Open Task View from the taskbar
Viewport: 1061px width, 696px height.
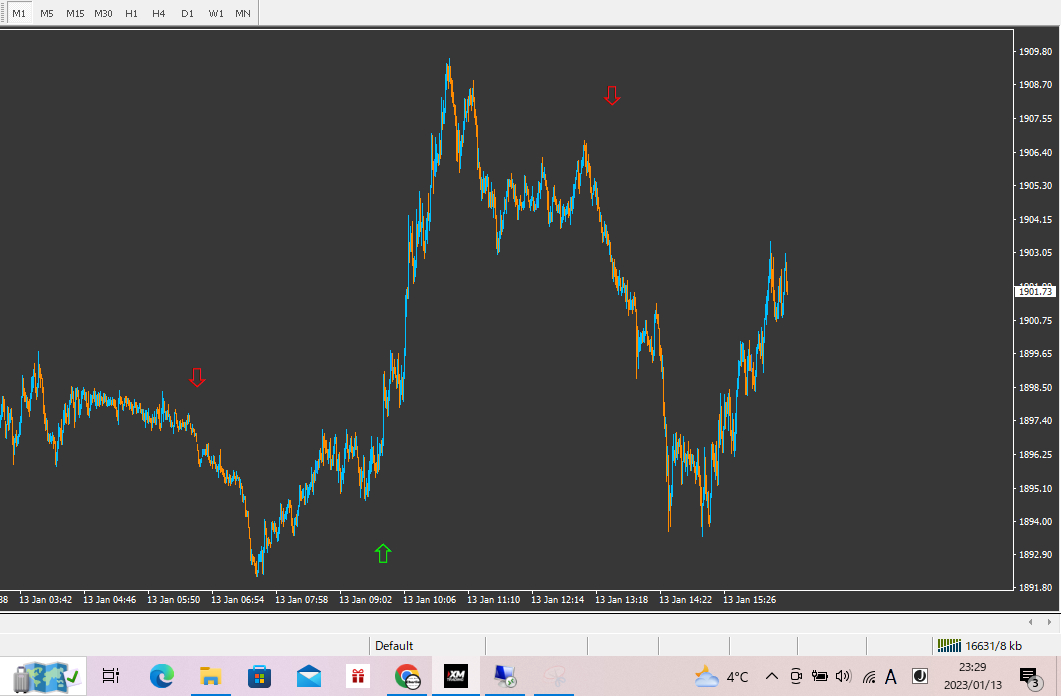tap(110, 676)
